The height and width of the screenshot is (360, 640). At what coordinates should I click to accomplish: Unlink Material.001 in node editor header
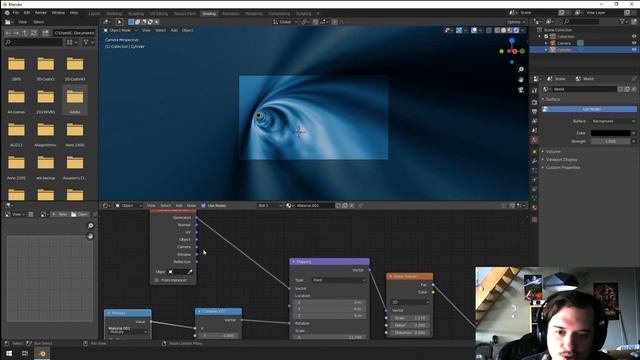coord(352,205)
